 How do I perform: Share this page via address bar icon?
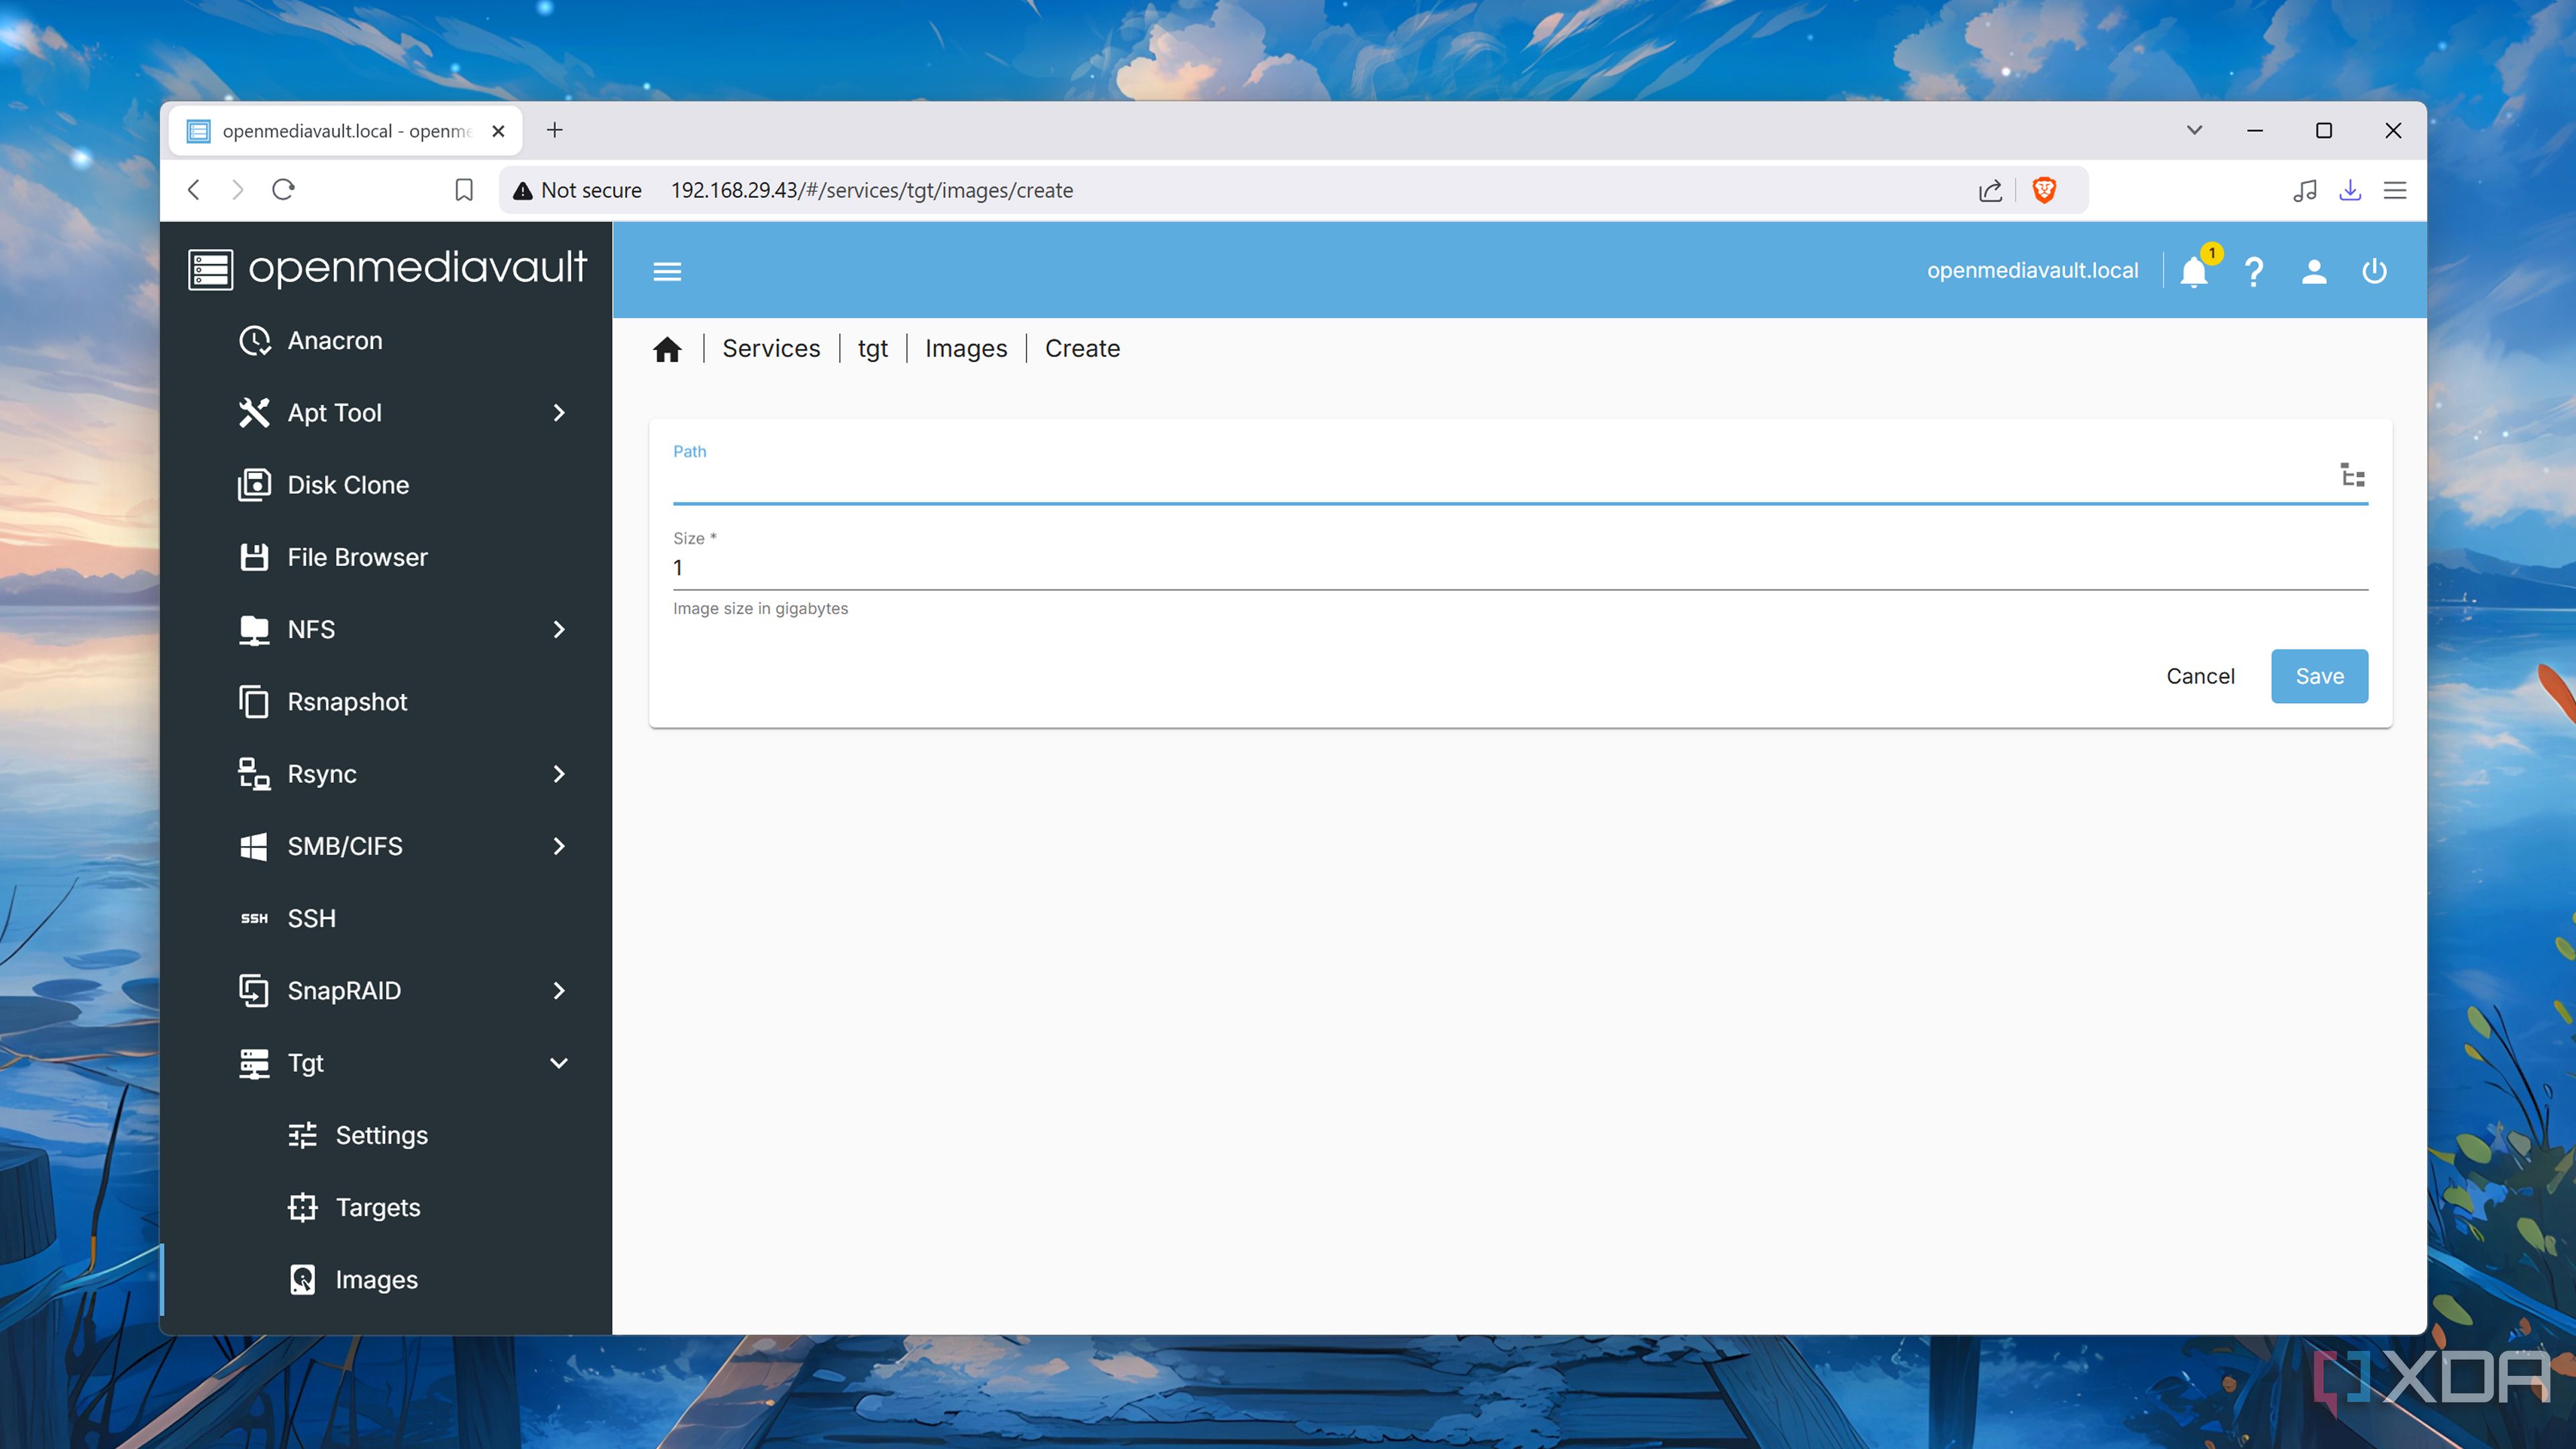click(x=1990, y=190)
